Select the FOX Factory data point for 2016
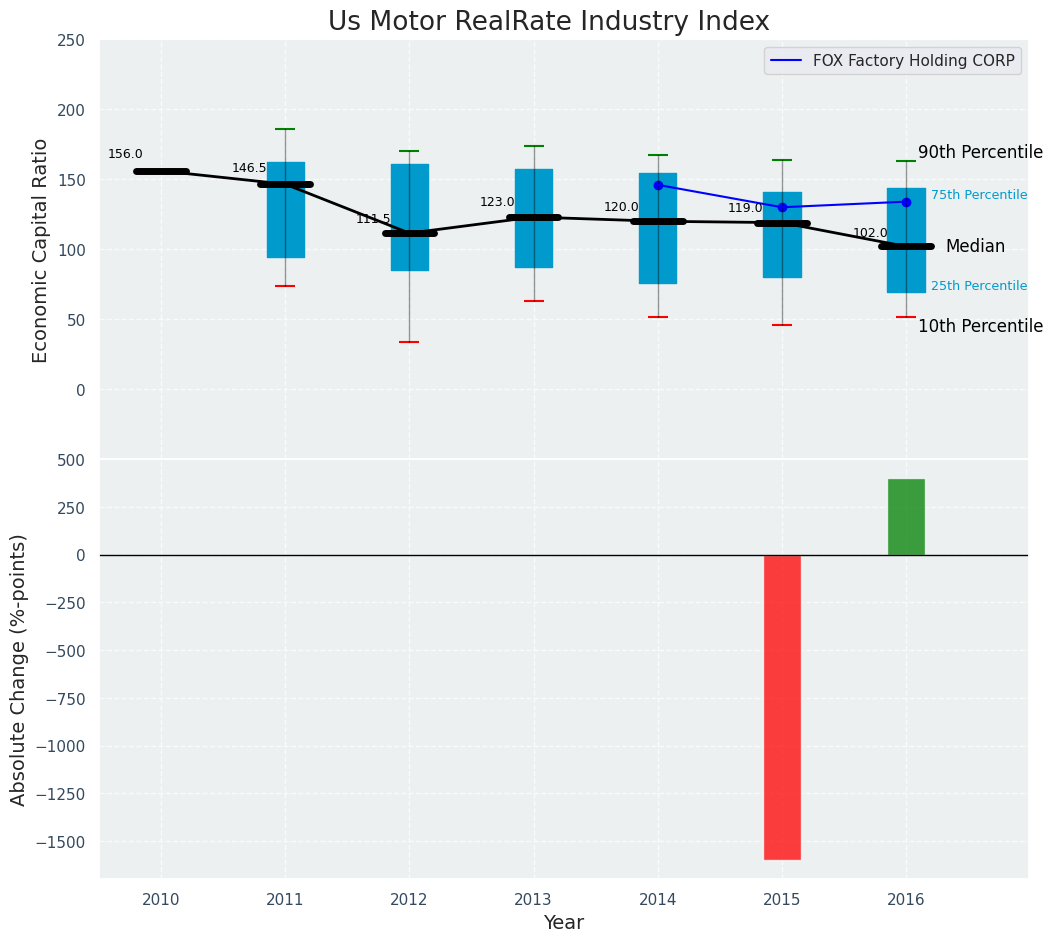Image resolution: width=1053 pixels, height=942 pixels. pyautogui.click(x=906, y=202)
